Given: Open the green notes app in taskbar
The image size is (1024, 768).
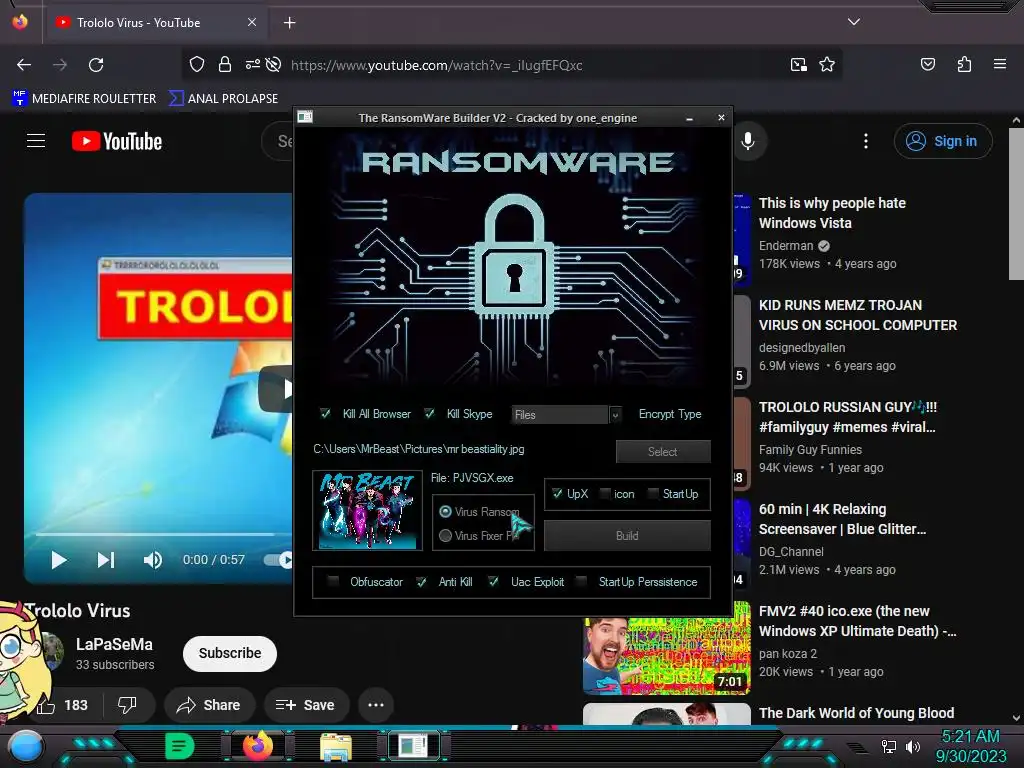Looking at the screenshot, I should (x=180, y=746).
